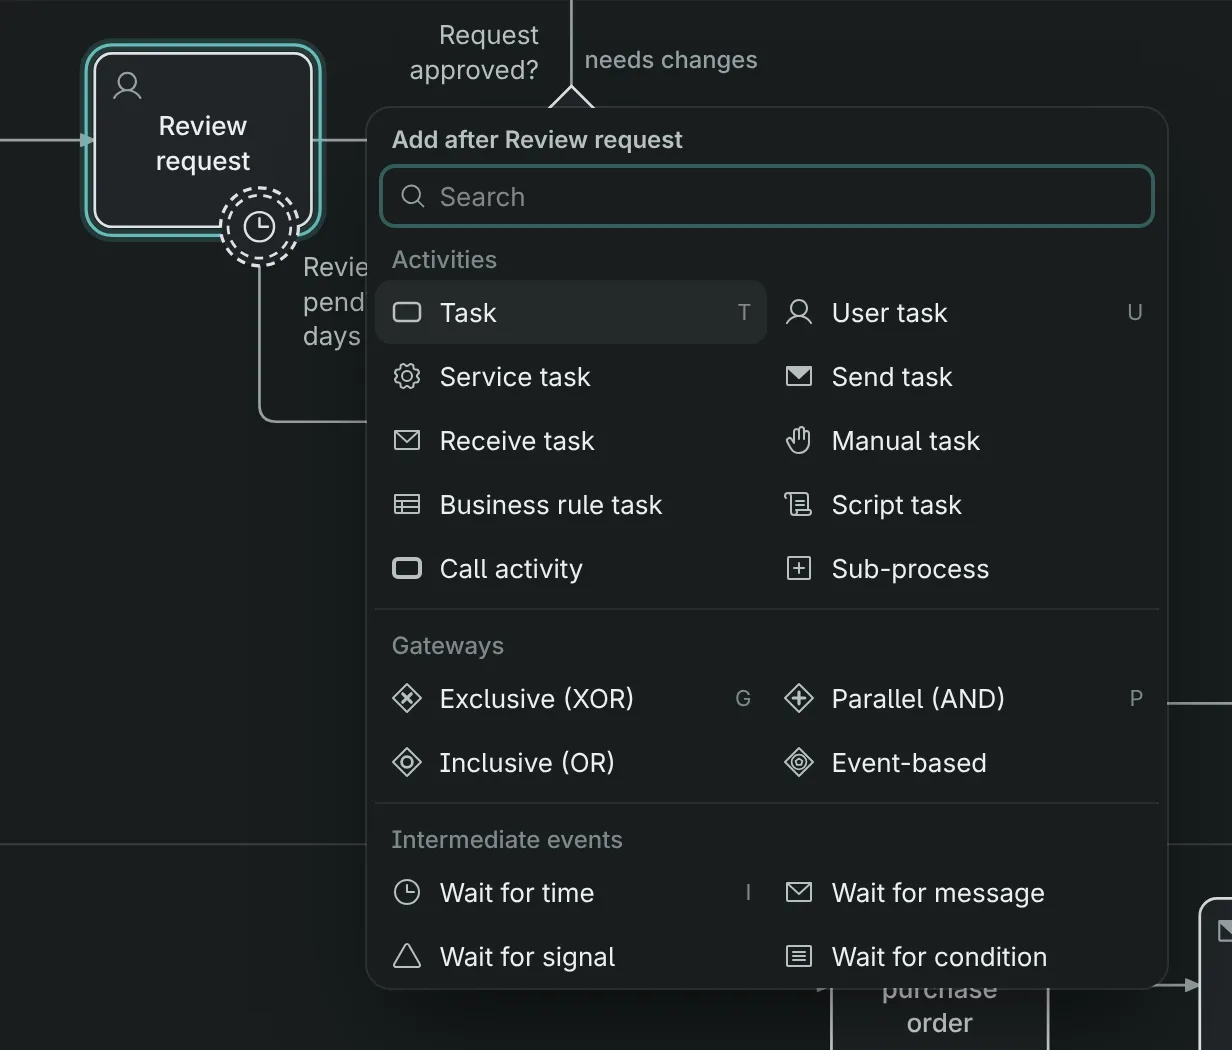Choose Inclusive (OR) gateway
This screenshot has width=1232, height=1050.
tap(571, 762)
